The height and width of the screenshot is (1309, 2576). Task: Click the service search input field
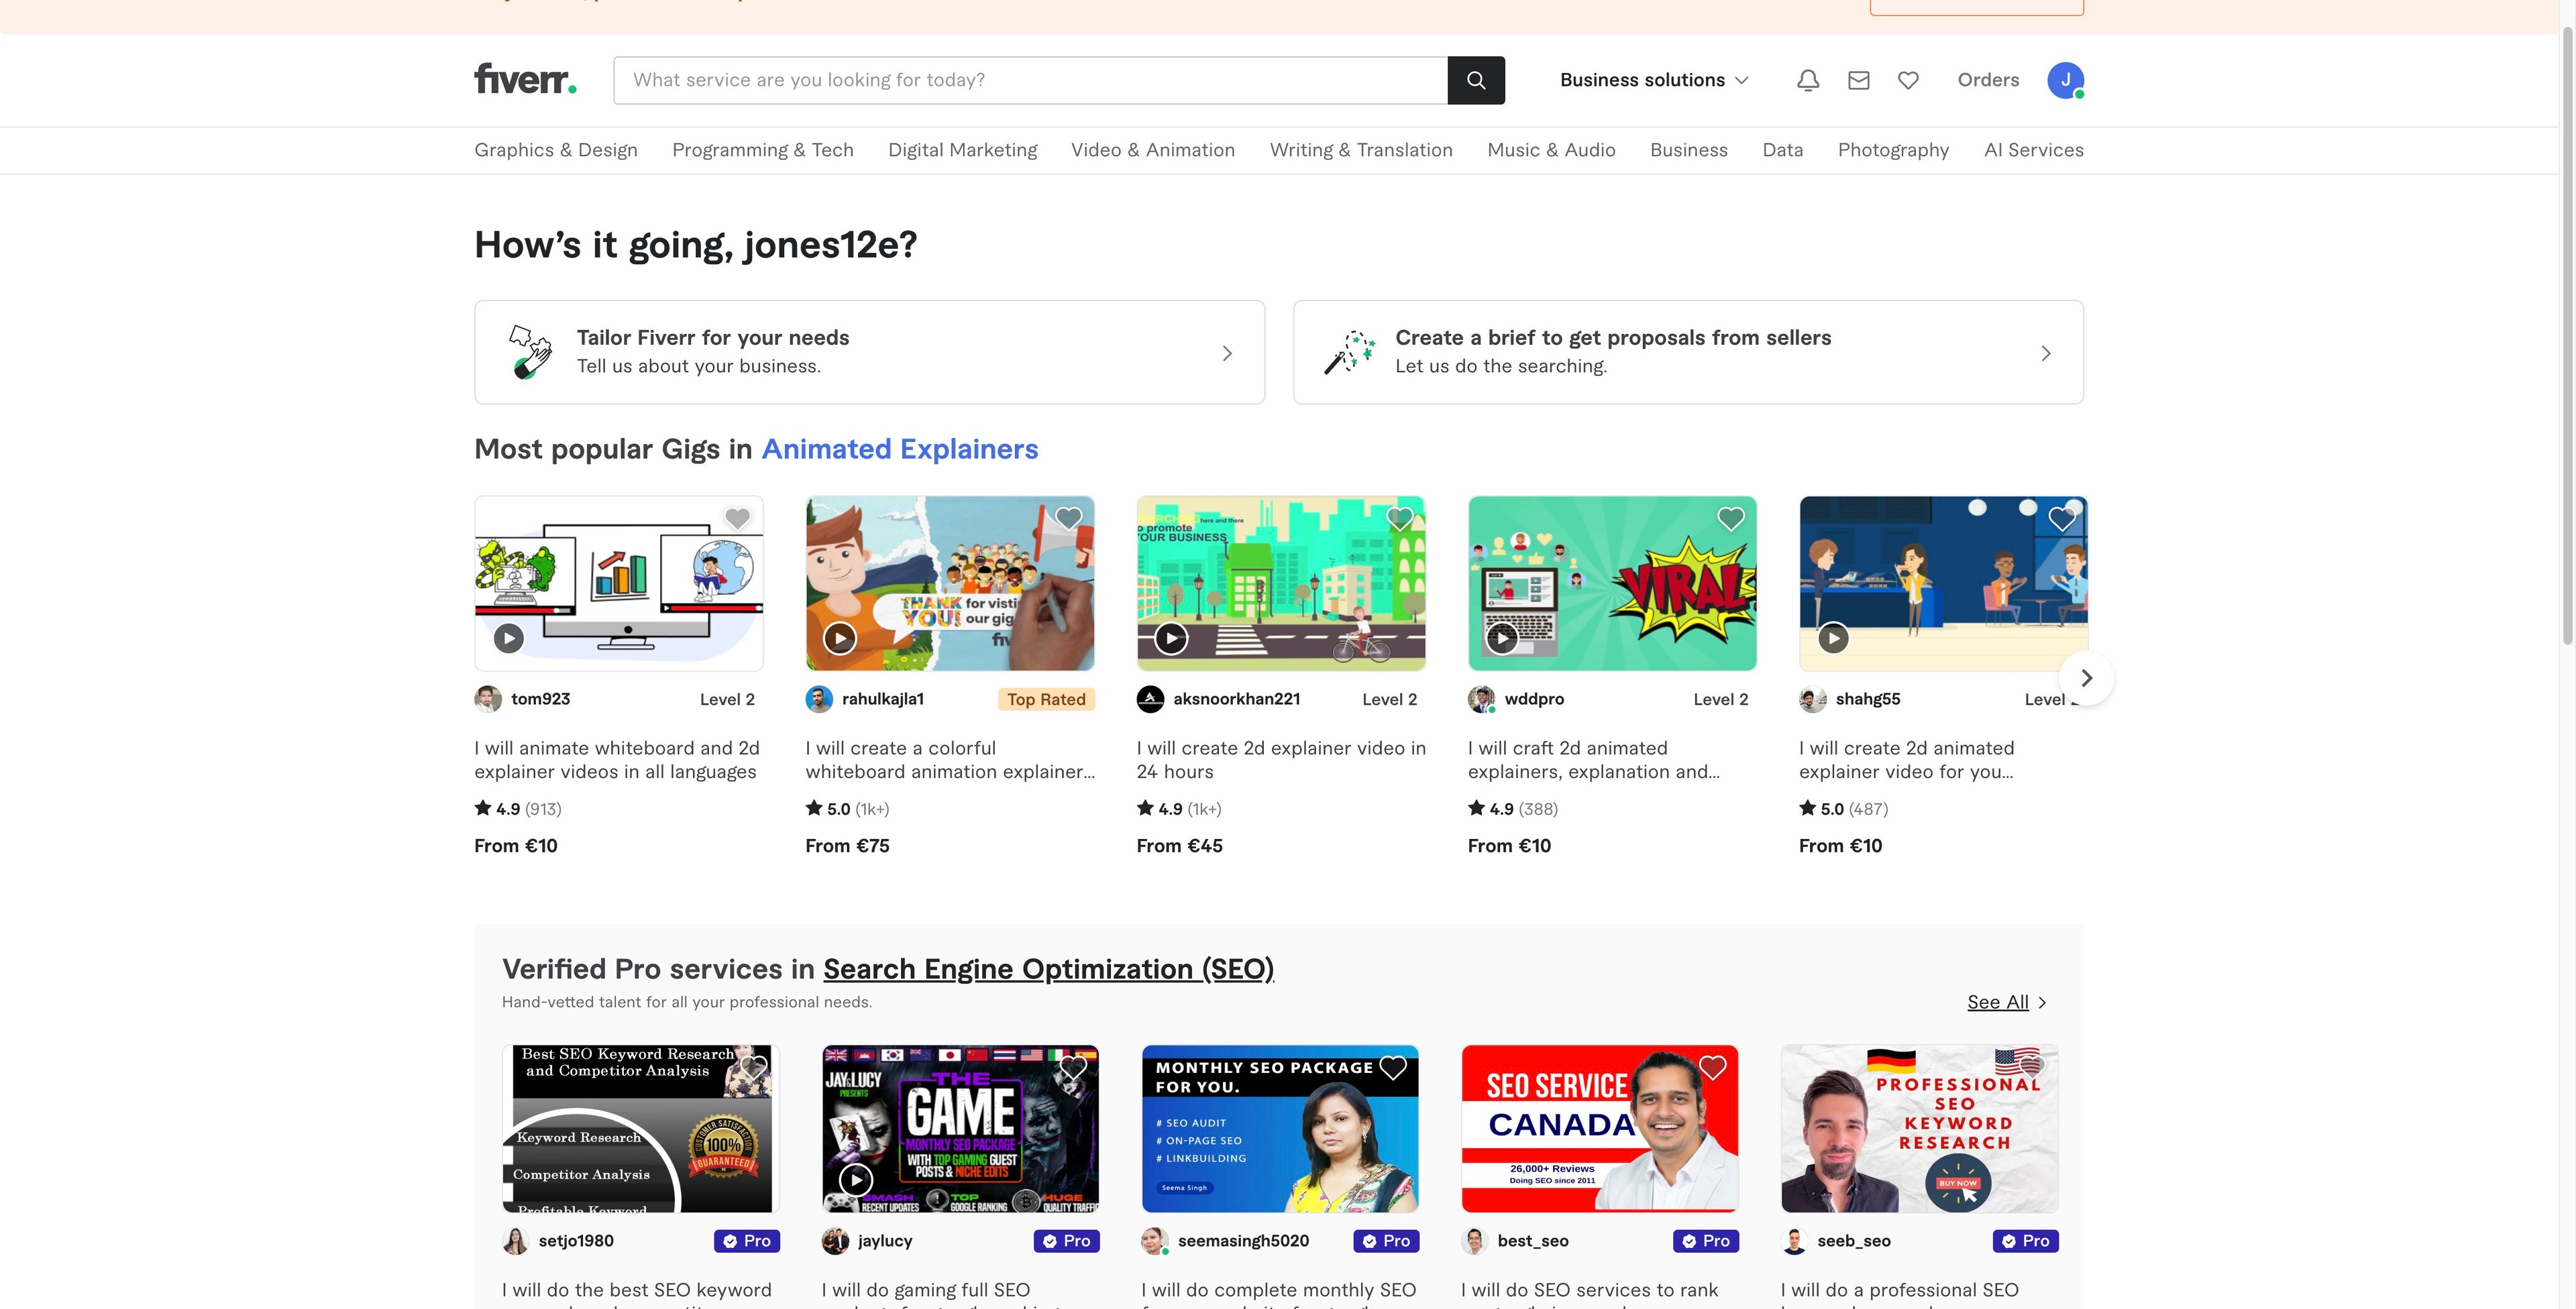pos(1030,80)
